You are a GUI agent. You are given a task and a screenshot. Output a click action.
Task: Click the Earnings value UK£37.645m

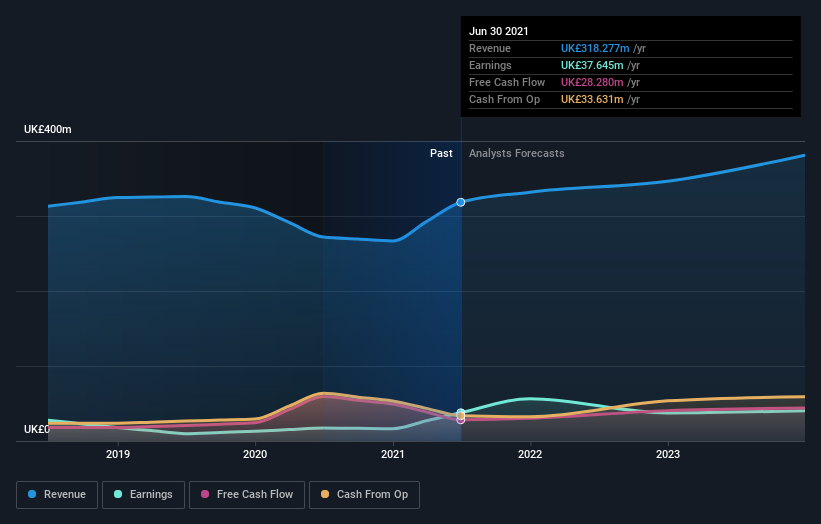point(592,65)
